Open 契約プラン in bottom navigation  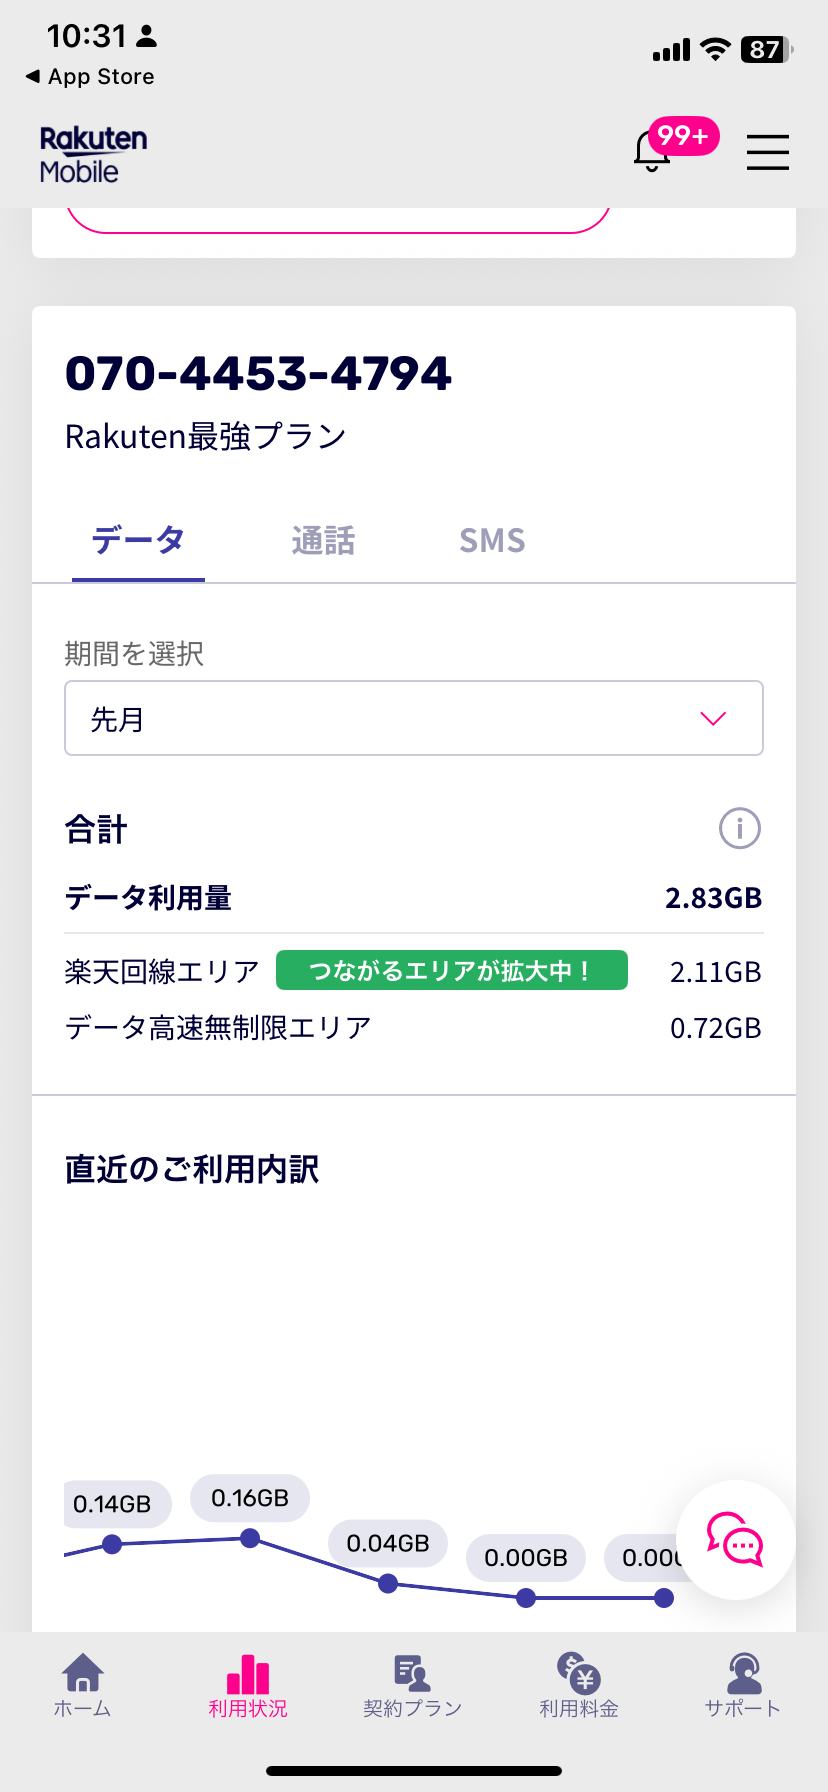pos(412,1685)
